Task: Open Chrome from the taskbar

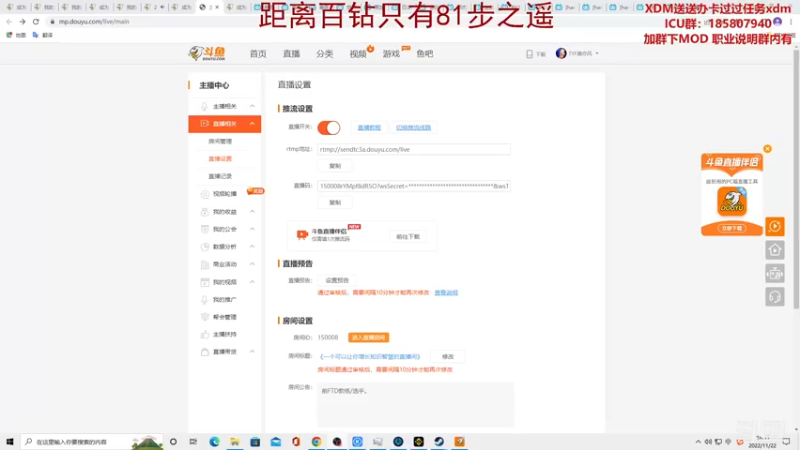Action: tap(316, 441)
